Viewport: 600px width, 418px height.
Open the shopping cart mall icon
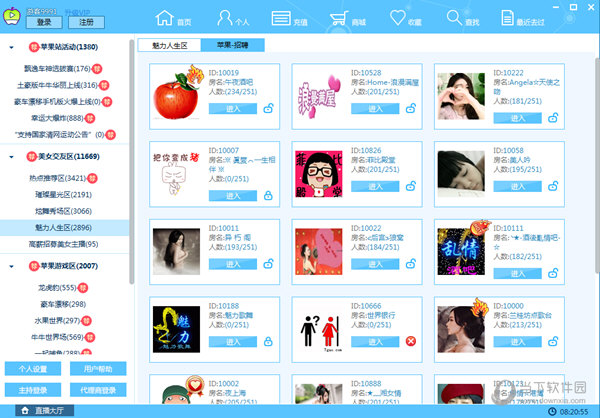click(x=339, y=18)
